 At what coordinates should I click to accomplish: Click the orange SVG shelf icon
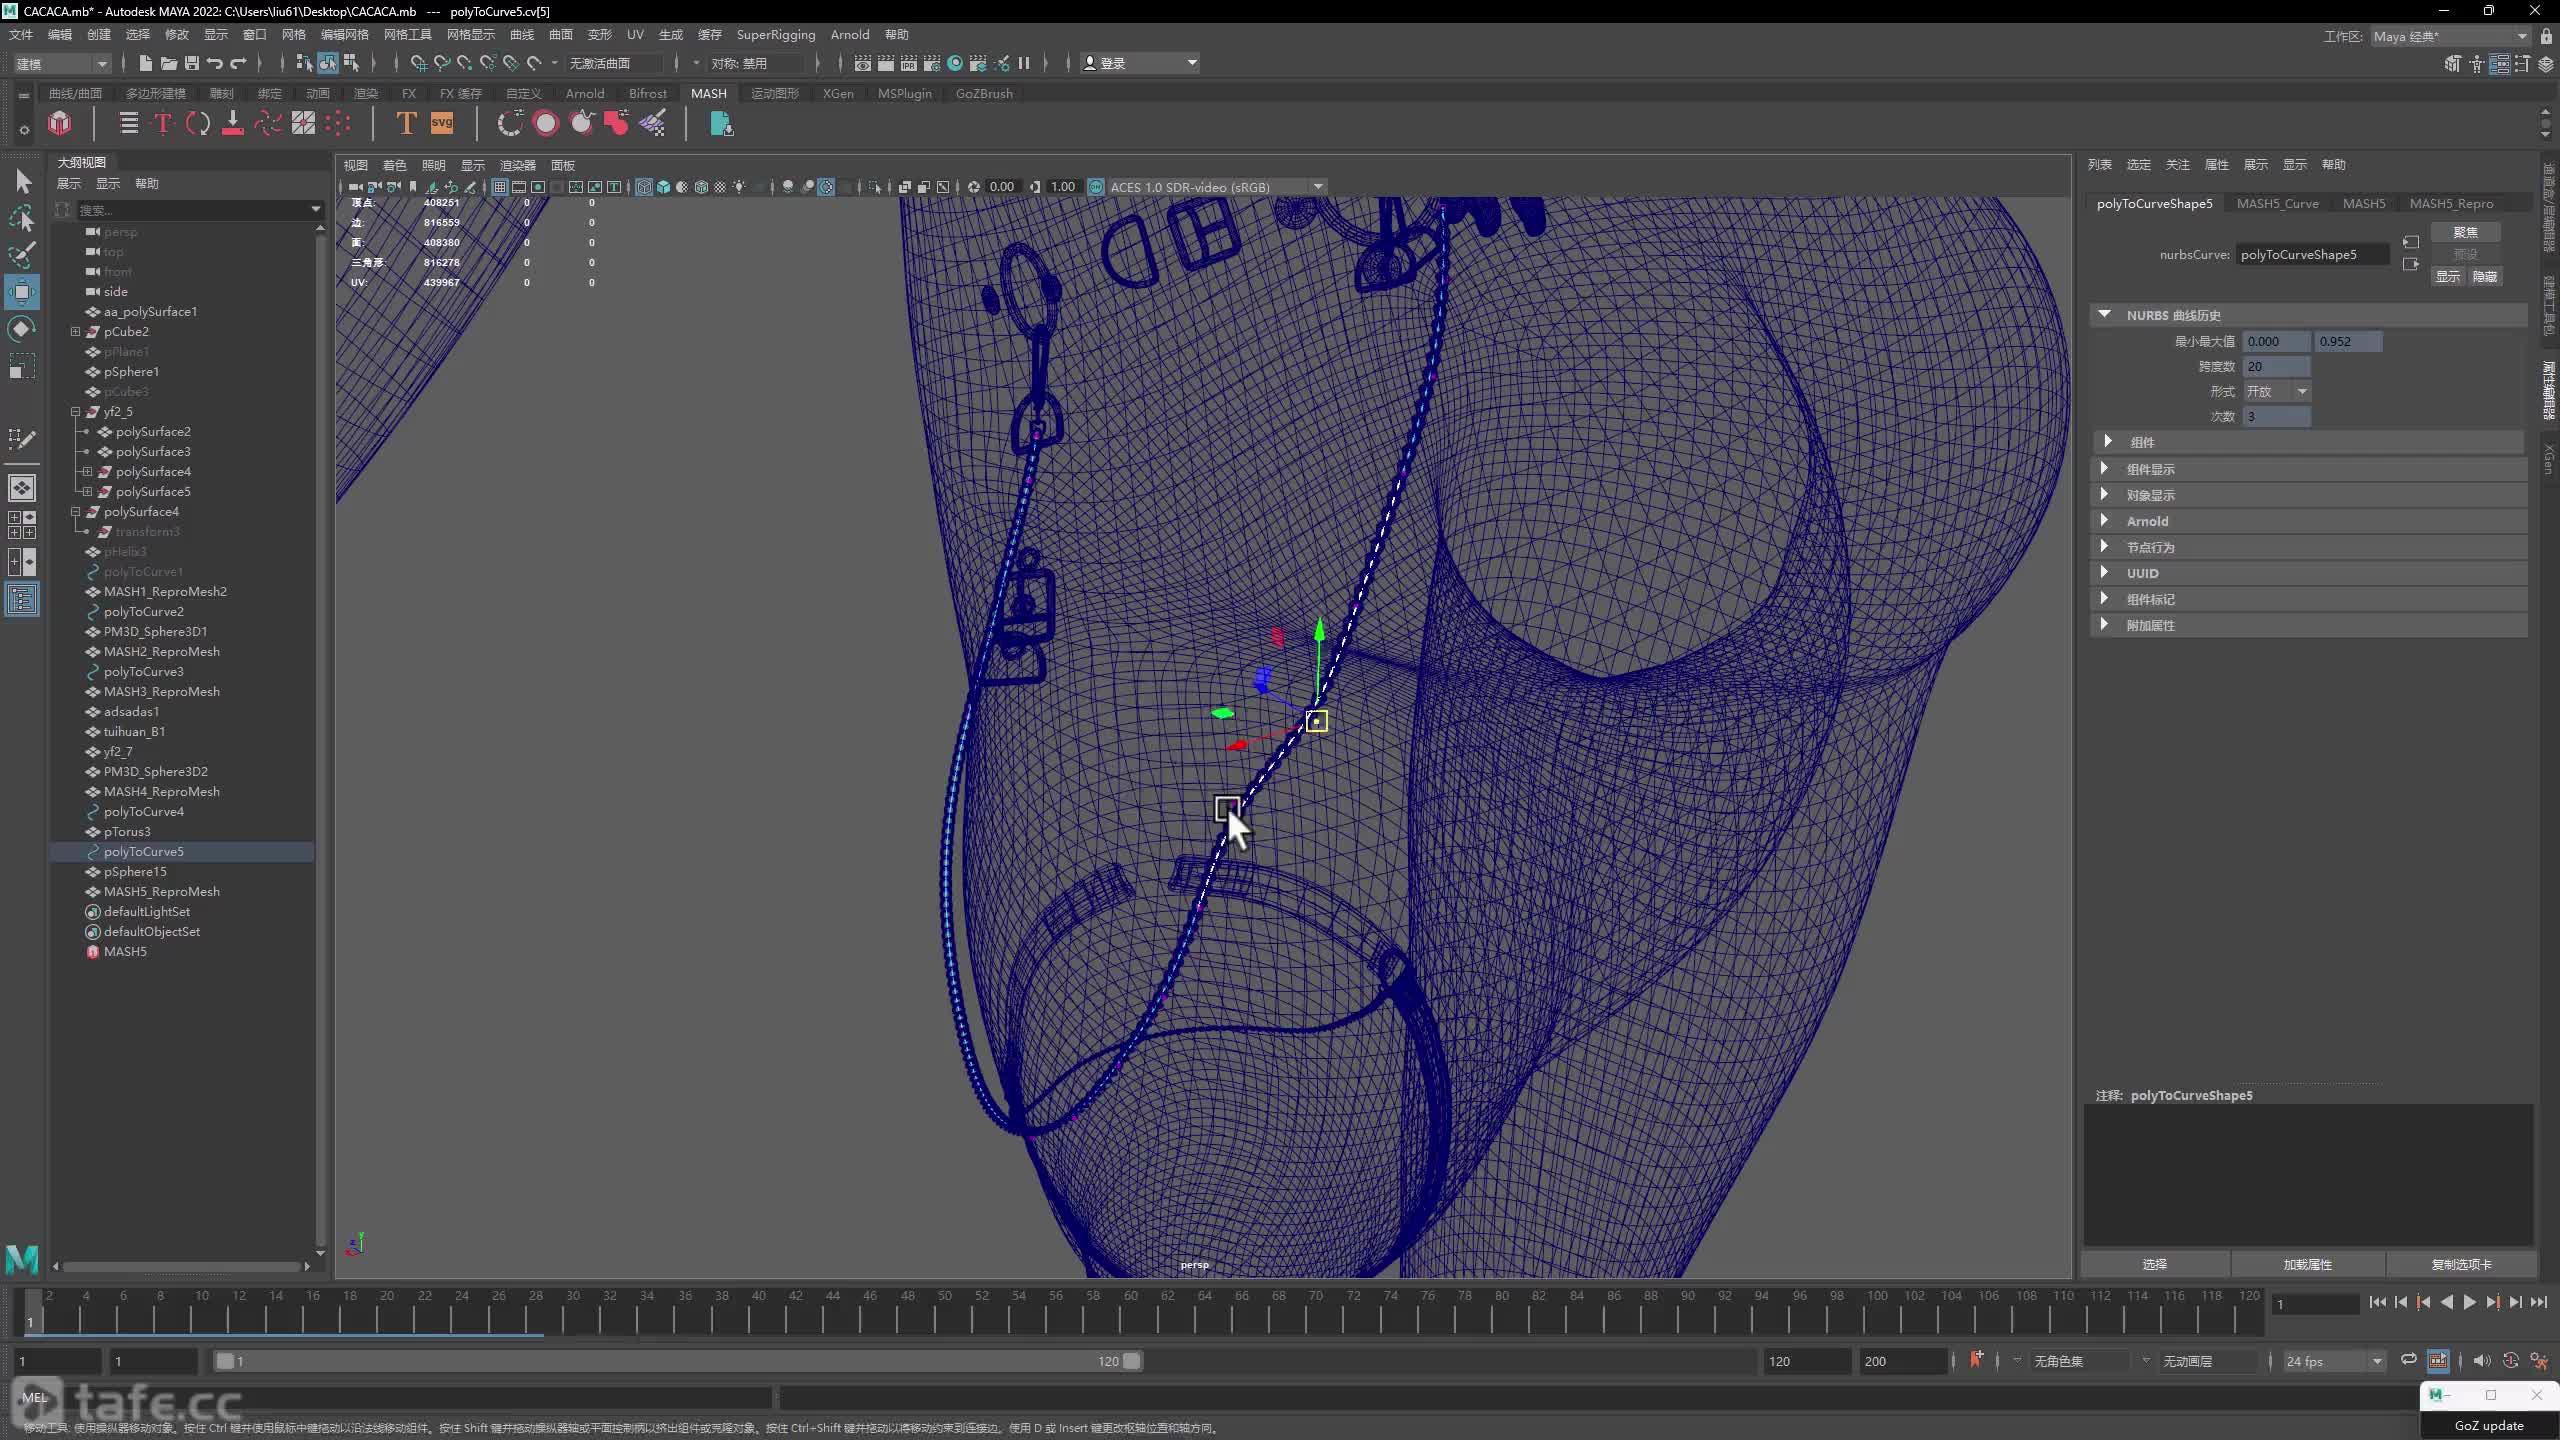pyautogui.click(x=441, y=123)
